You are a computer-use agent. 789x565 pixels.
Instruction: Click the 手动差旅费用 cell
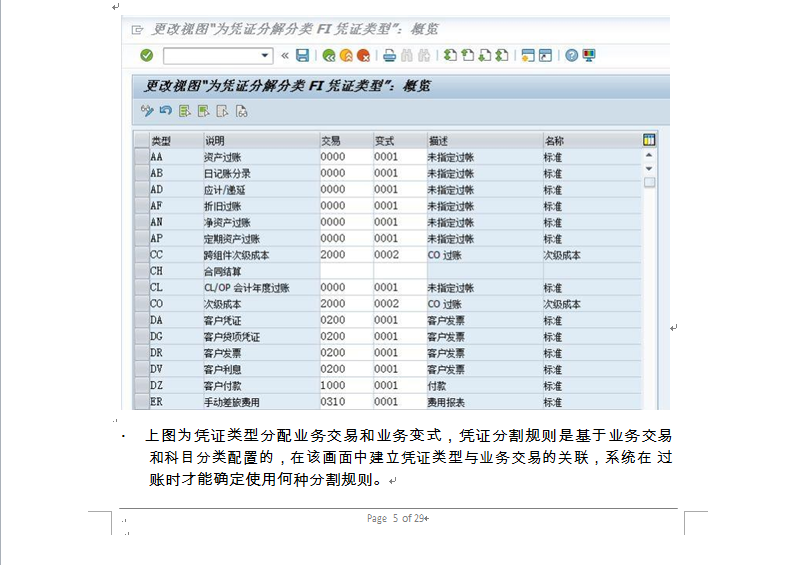tap(261, 402)
